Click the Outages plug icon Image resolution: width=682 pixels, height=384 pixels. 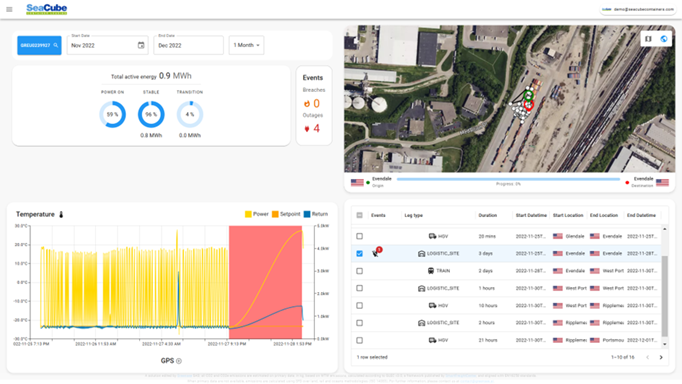(x=307, y=129)
